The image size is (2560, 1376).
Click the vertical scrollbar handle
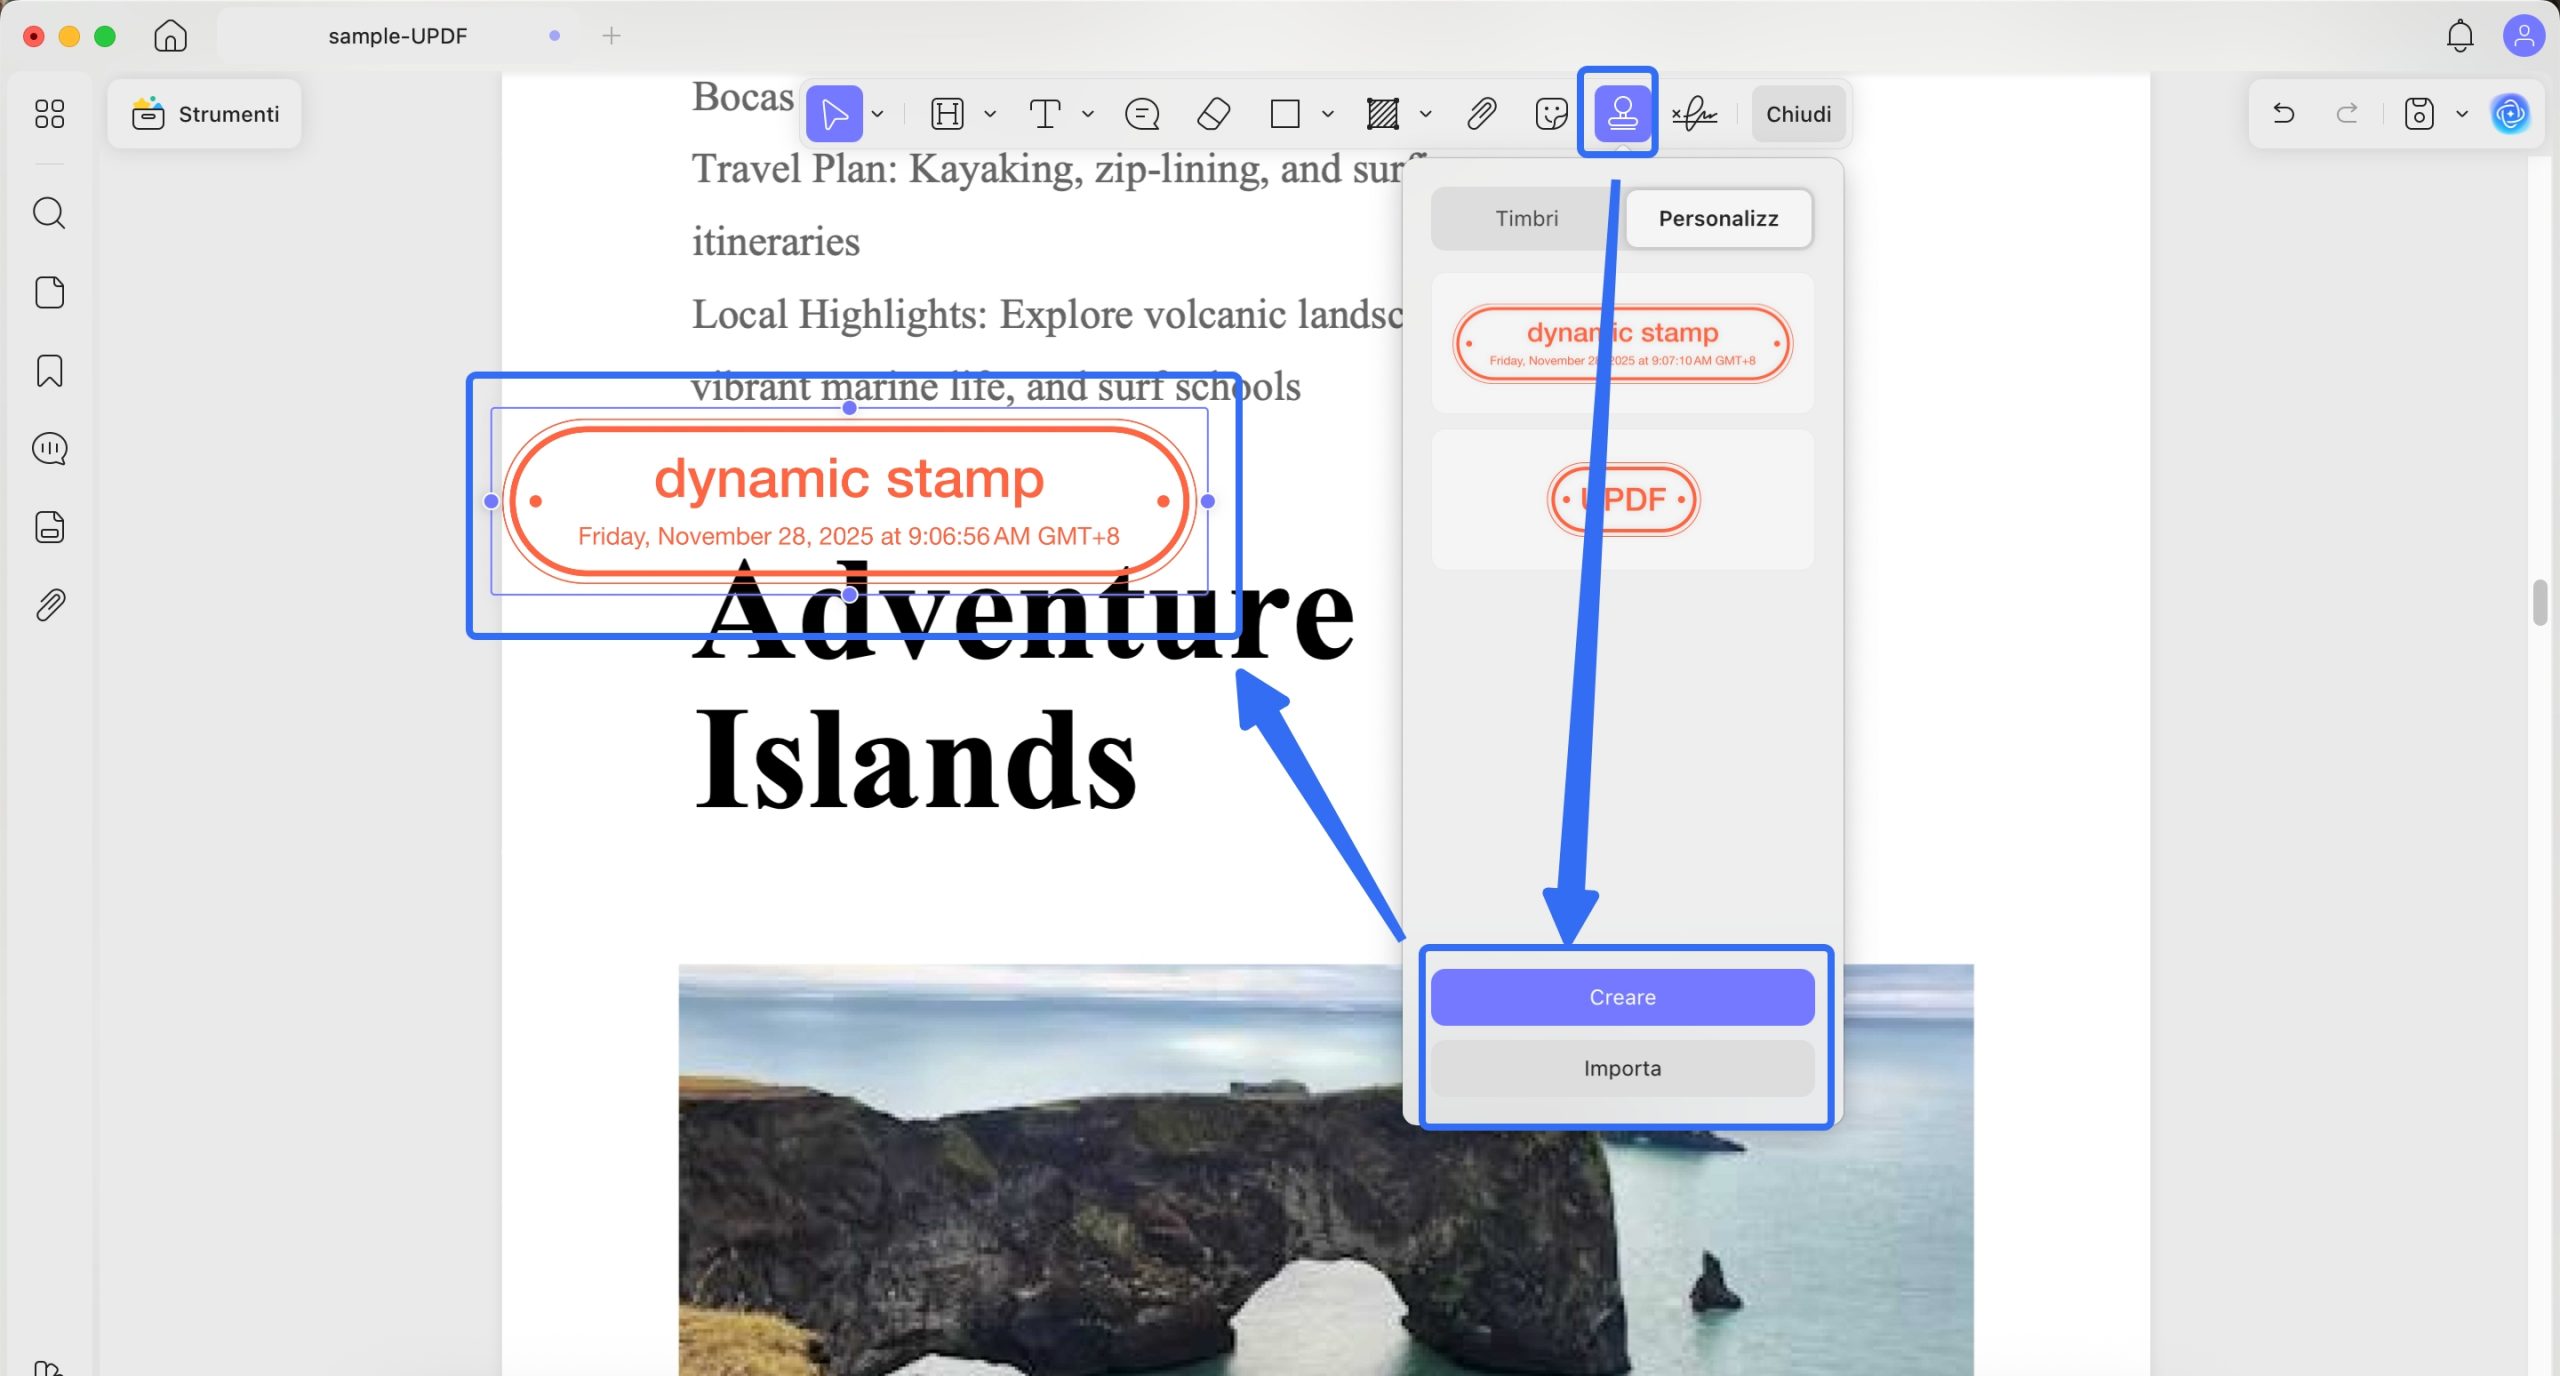tap(2540, 602)
